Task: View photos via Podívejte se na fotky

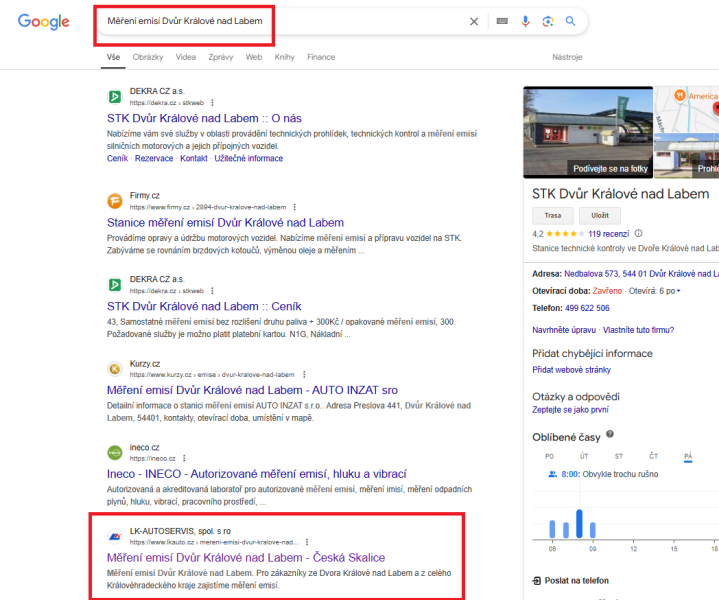Action: (610, 169)
